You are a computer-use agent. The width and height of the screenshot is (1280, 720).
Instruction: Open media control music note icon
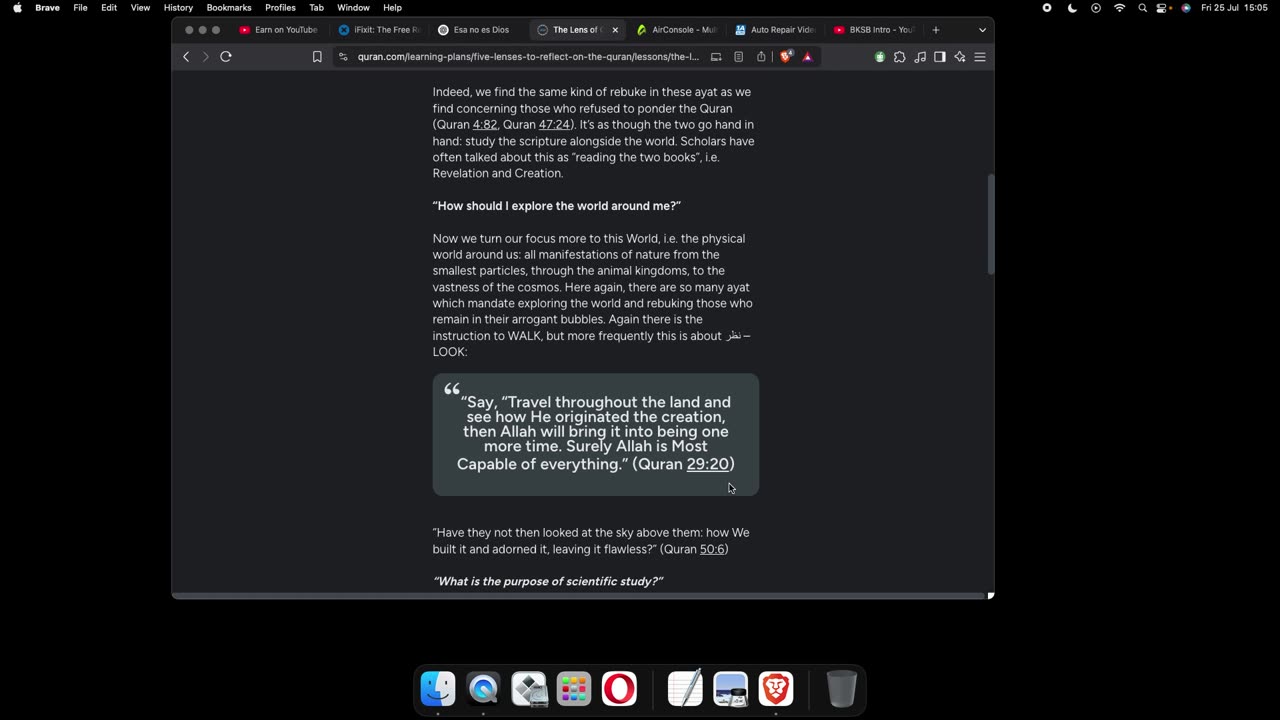tap(920, 57)
